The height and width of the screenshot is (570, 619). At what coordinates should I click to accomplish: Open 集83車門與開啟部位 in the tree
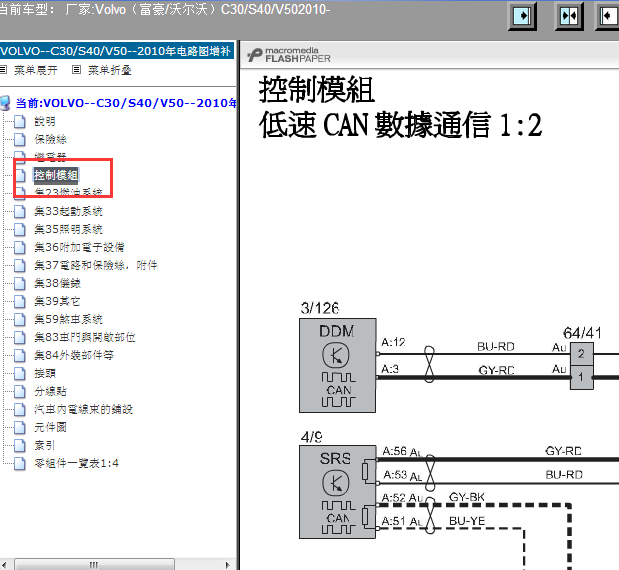pyautogui.click(x=85, y=337)
